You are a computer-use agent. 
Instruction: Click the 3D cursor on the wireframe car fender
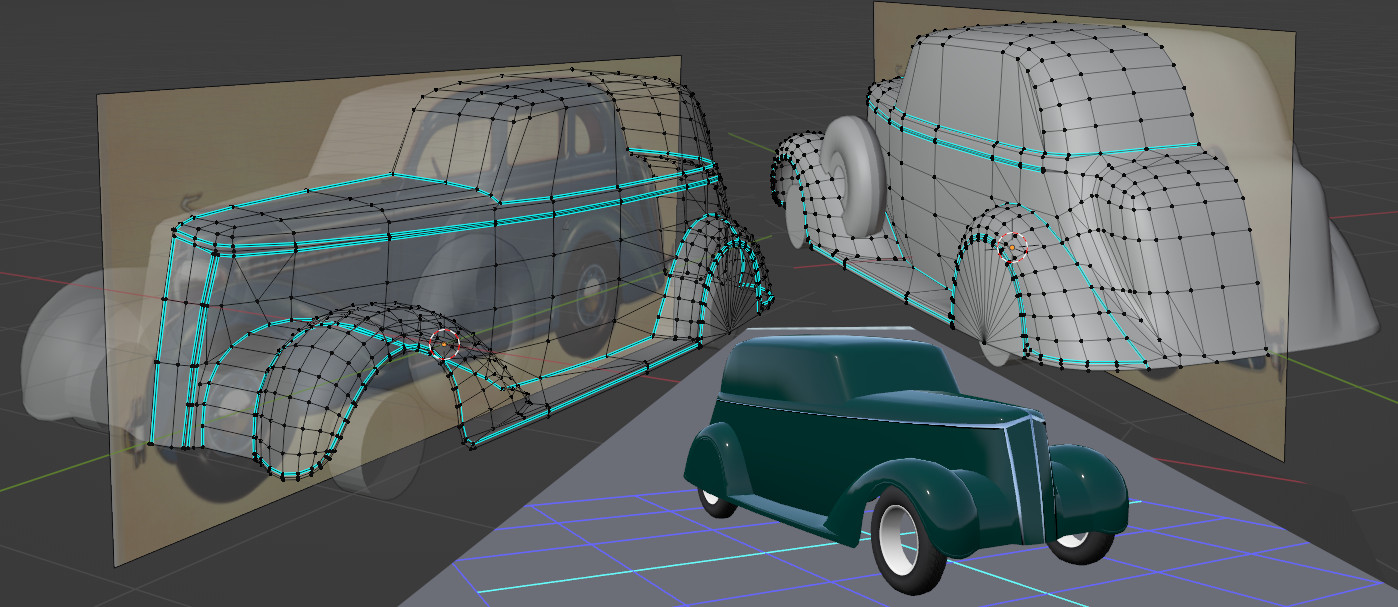tap(444, 343)
